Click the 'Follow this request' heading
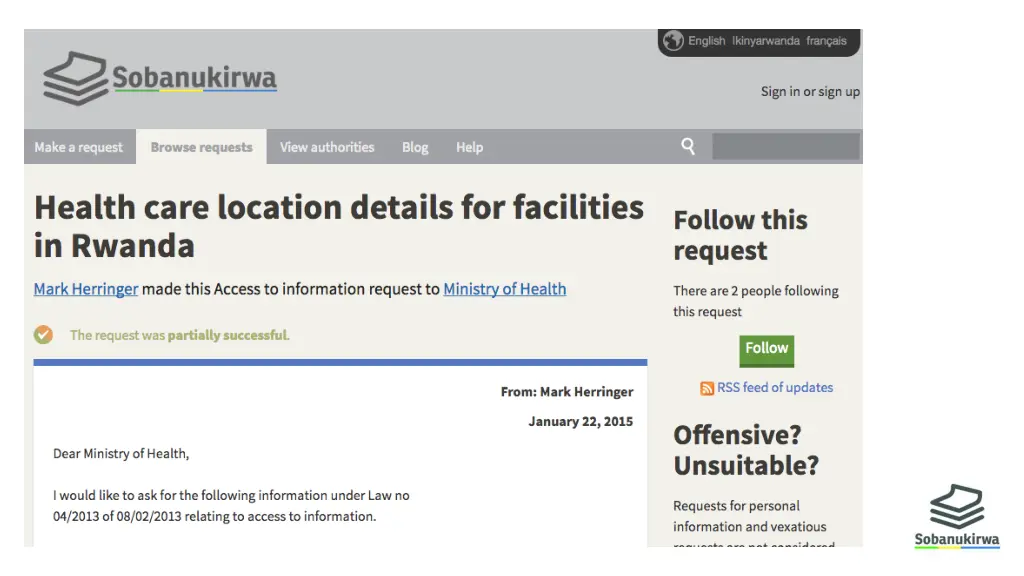The height and width of the screenshot is (576, 1024). [x=741, y=235]
